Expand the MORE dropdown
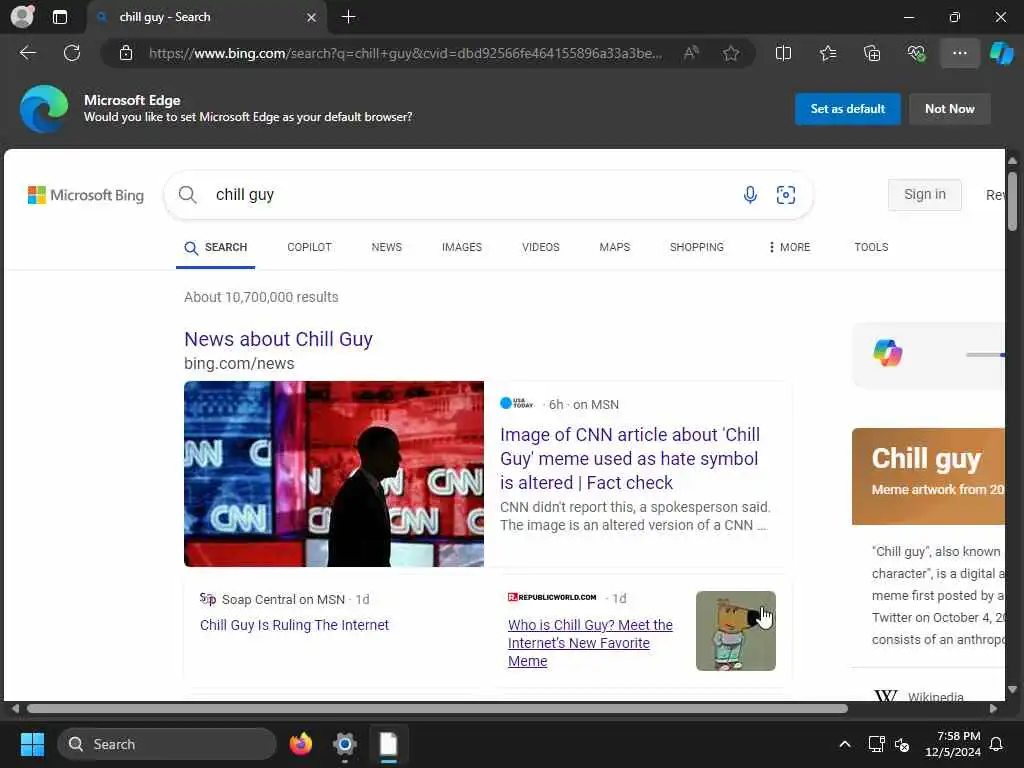This screenshot has height=768, width=1024. click(x=790, y=248)
